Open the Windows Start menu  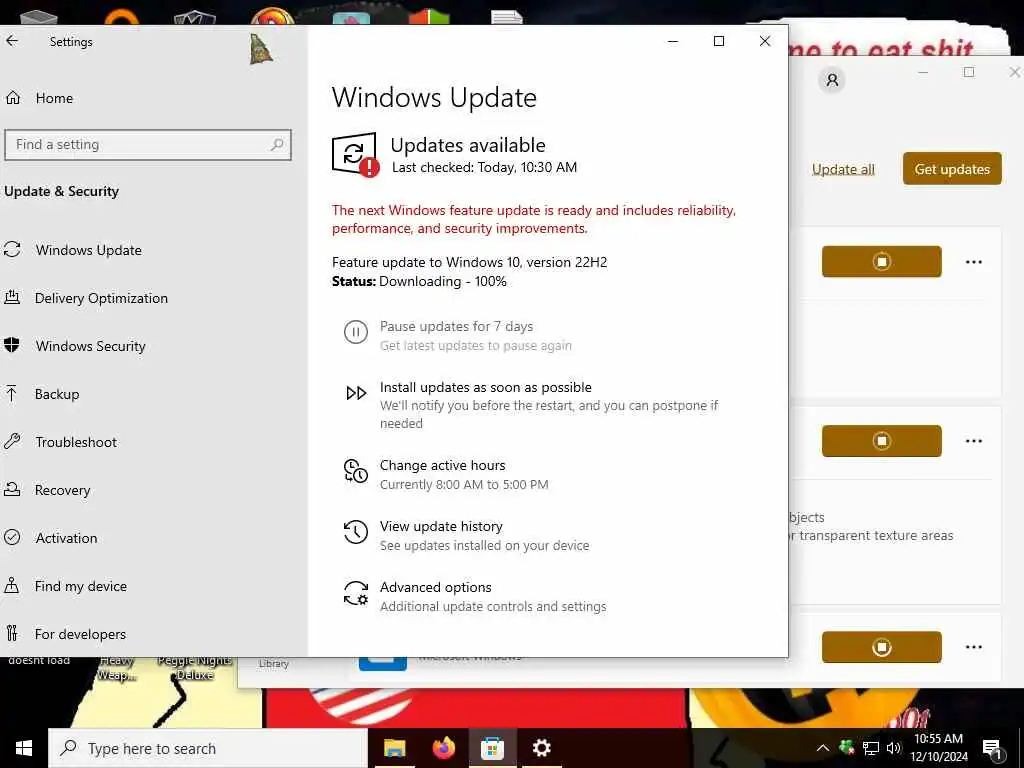tap(24, 748)
